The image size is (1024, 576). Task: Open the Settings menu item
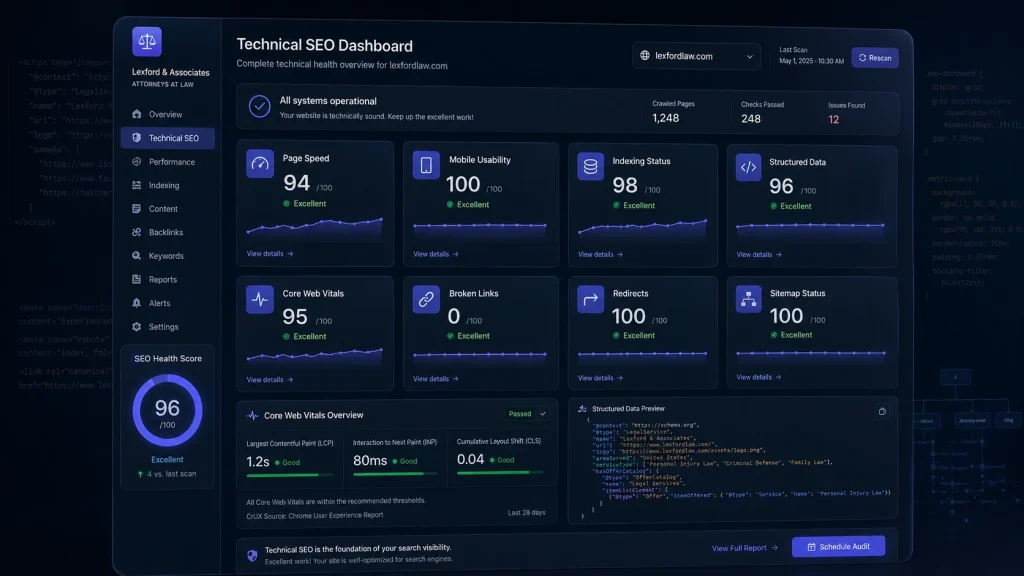(167, 327)
